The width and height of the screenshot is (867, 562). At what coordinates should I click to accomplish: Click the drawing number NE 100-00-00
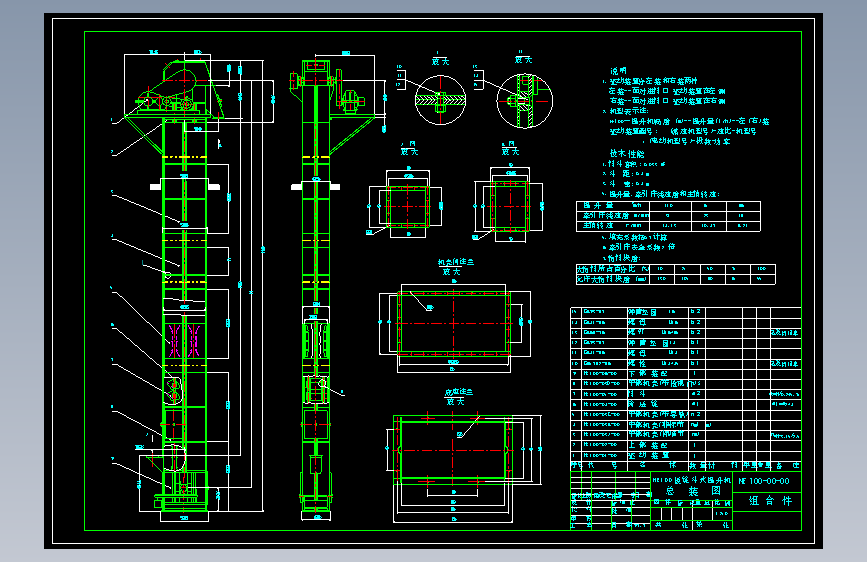[x=764, y=481]
